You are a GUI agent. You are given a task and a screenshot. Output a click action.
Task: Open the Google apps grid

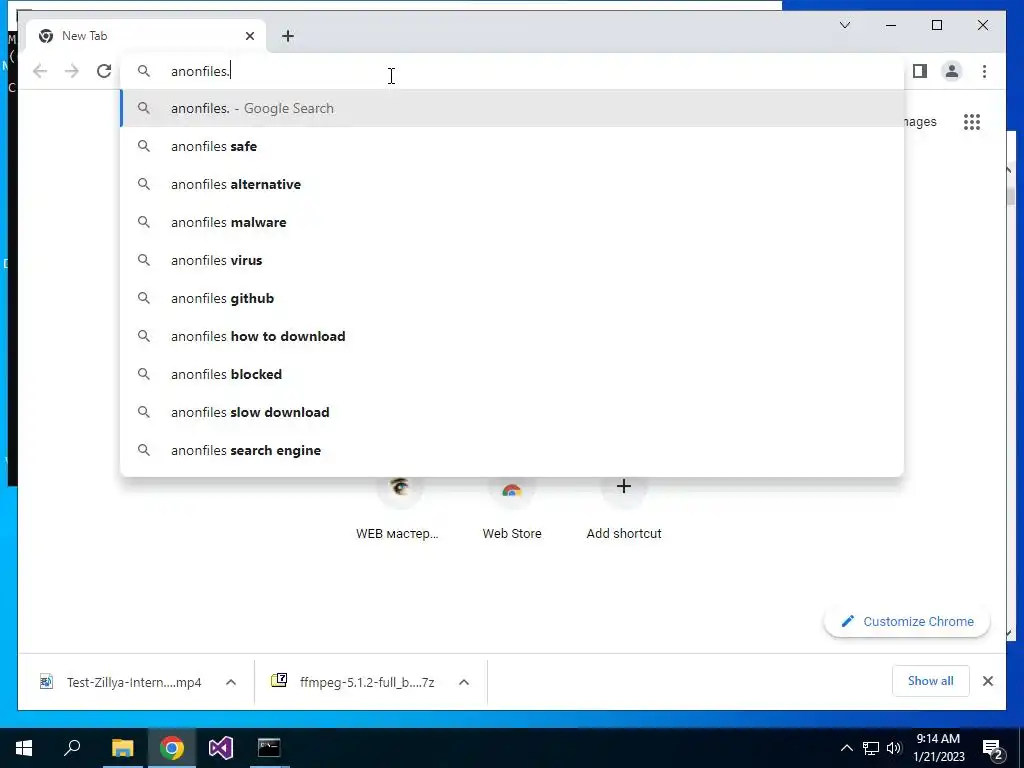972,122
